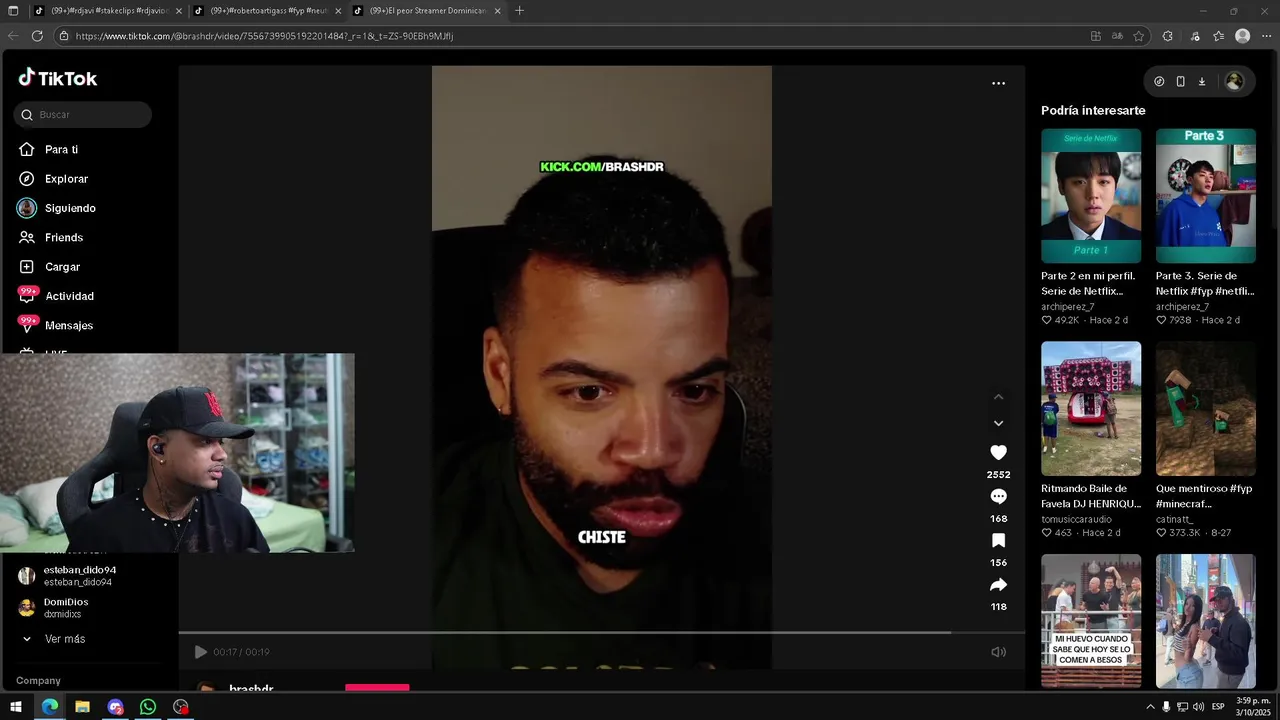Click the translate page icon

point(1117,36)
